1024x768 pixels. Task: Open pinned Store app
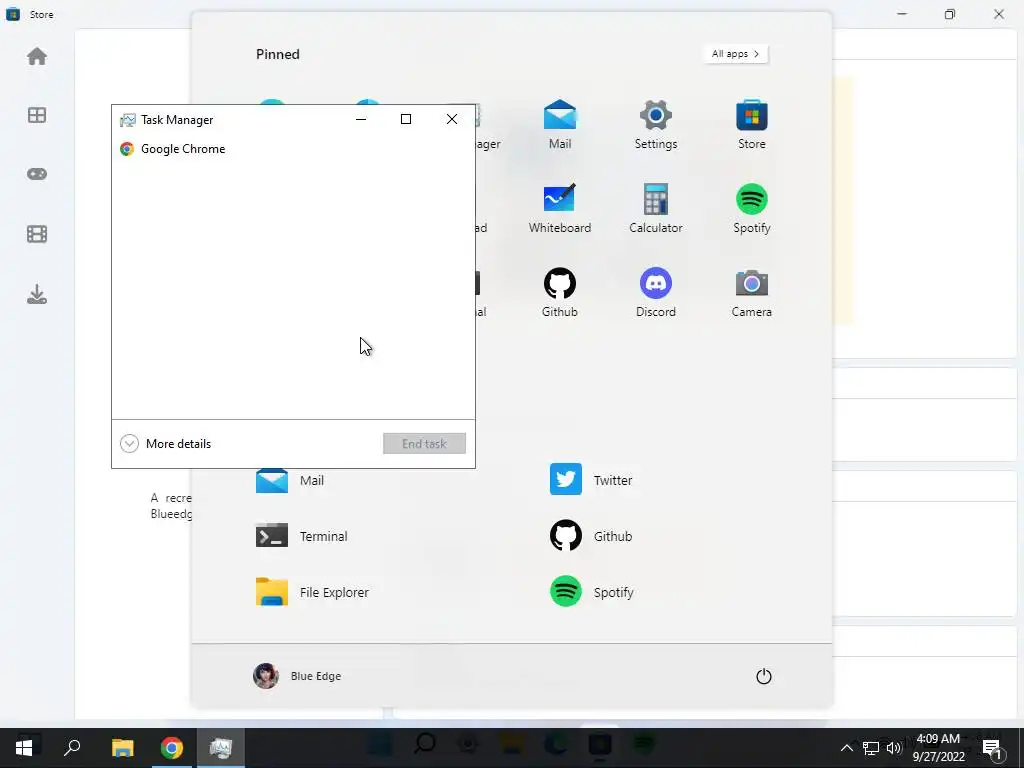click(x=752, y=125)
